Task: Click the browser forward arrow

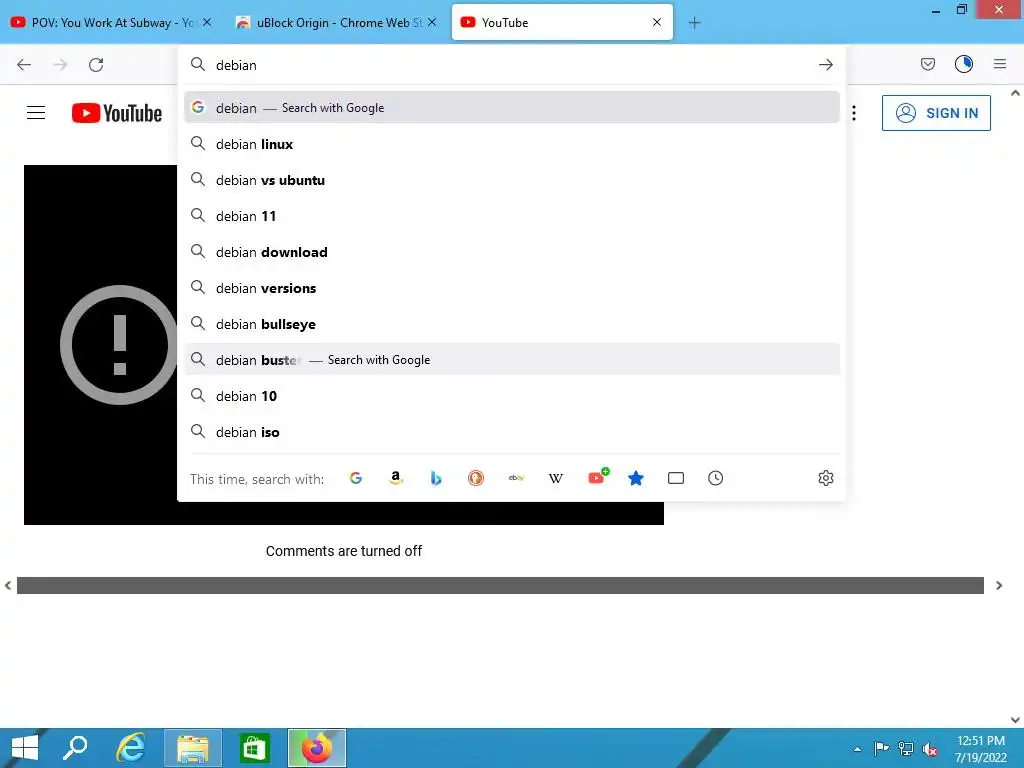Action: click(x=60, y=64)
